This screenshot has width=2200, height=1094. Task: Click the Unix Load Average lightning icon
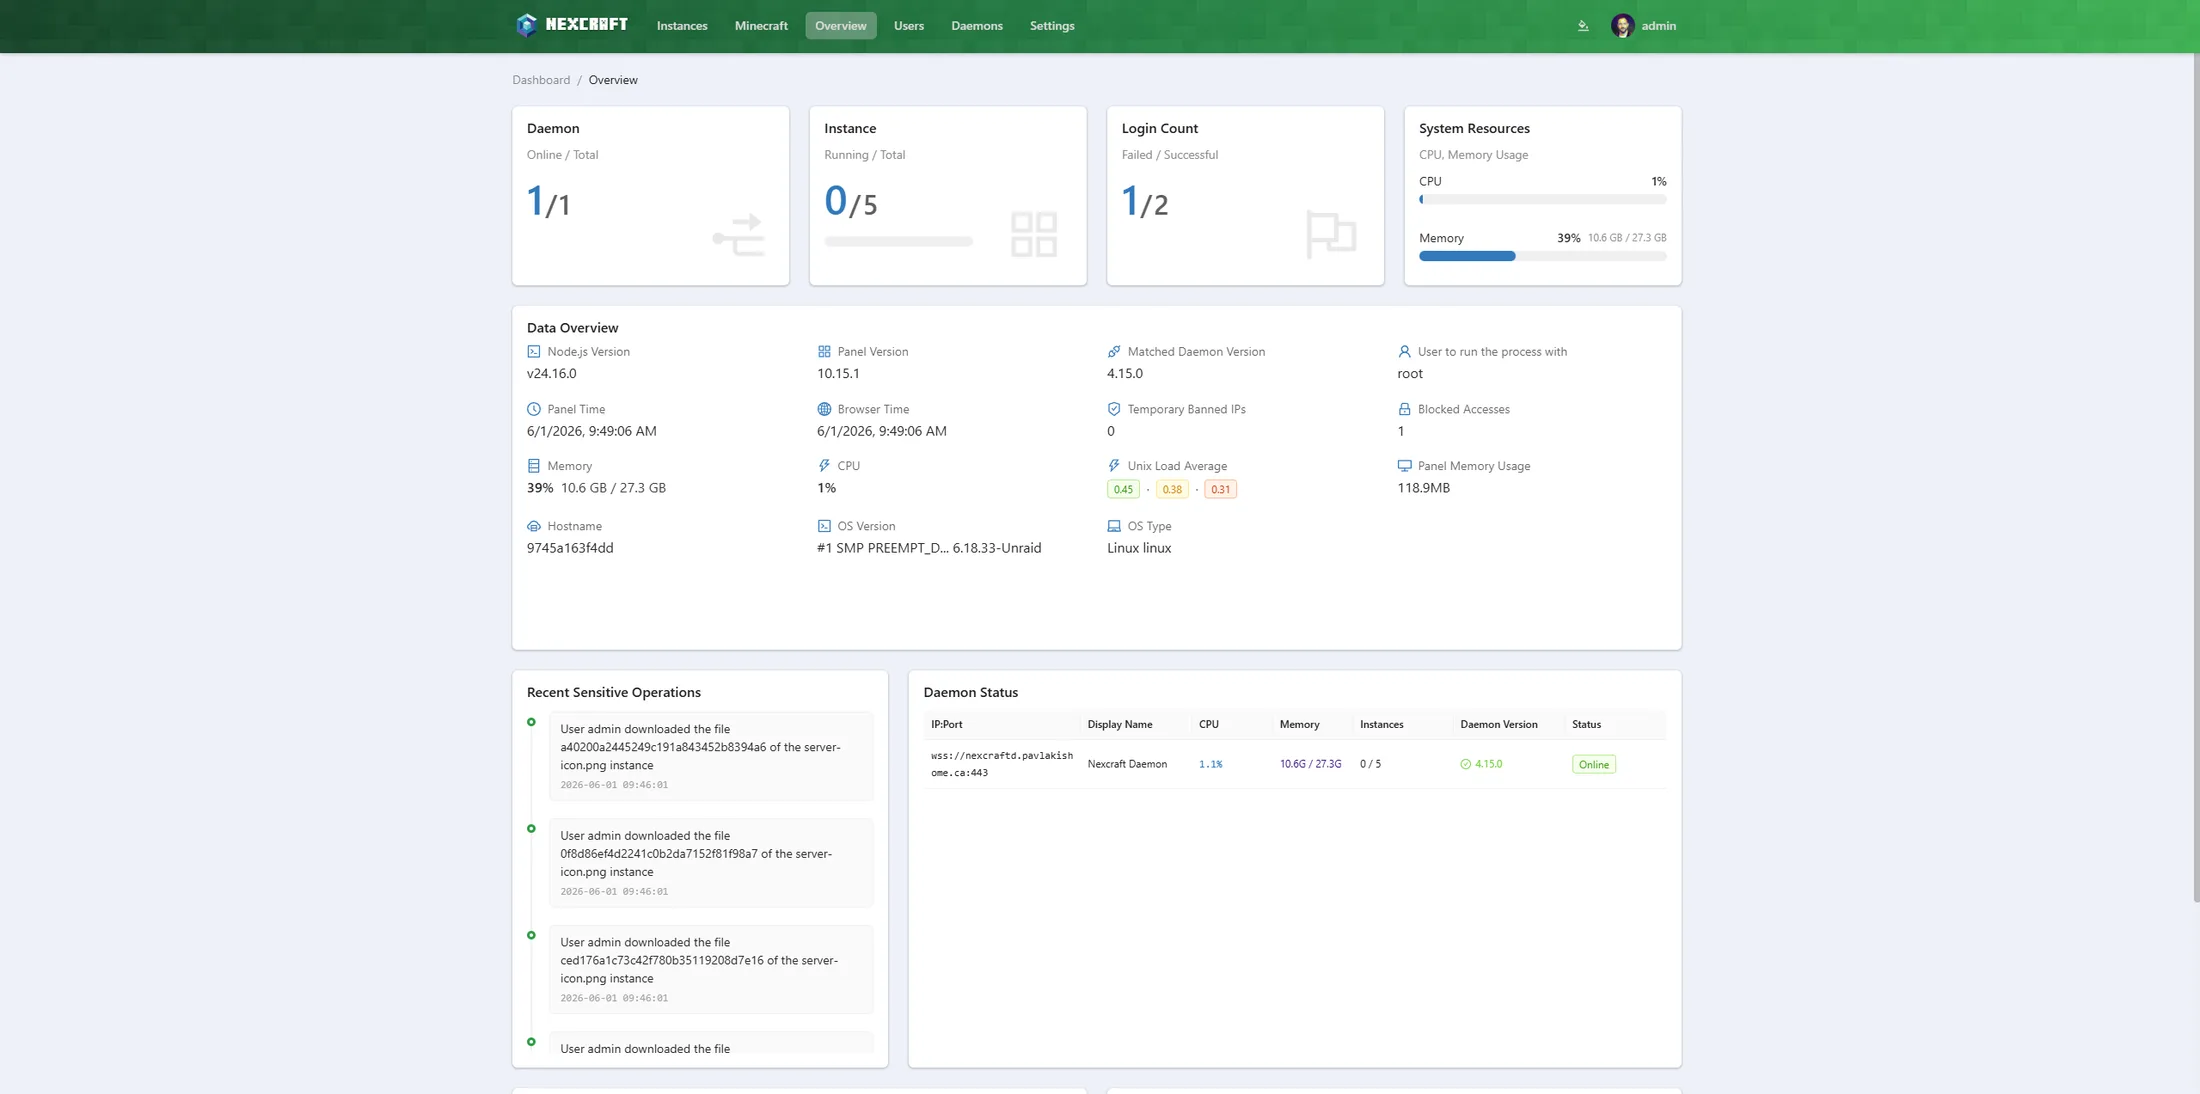pos(1114,466)
